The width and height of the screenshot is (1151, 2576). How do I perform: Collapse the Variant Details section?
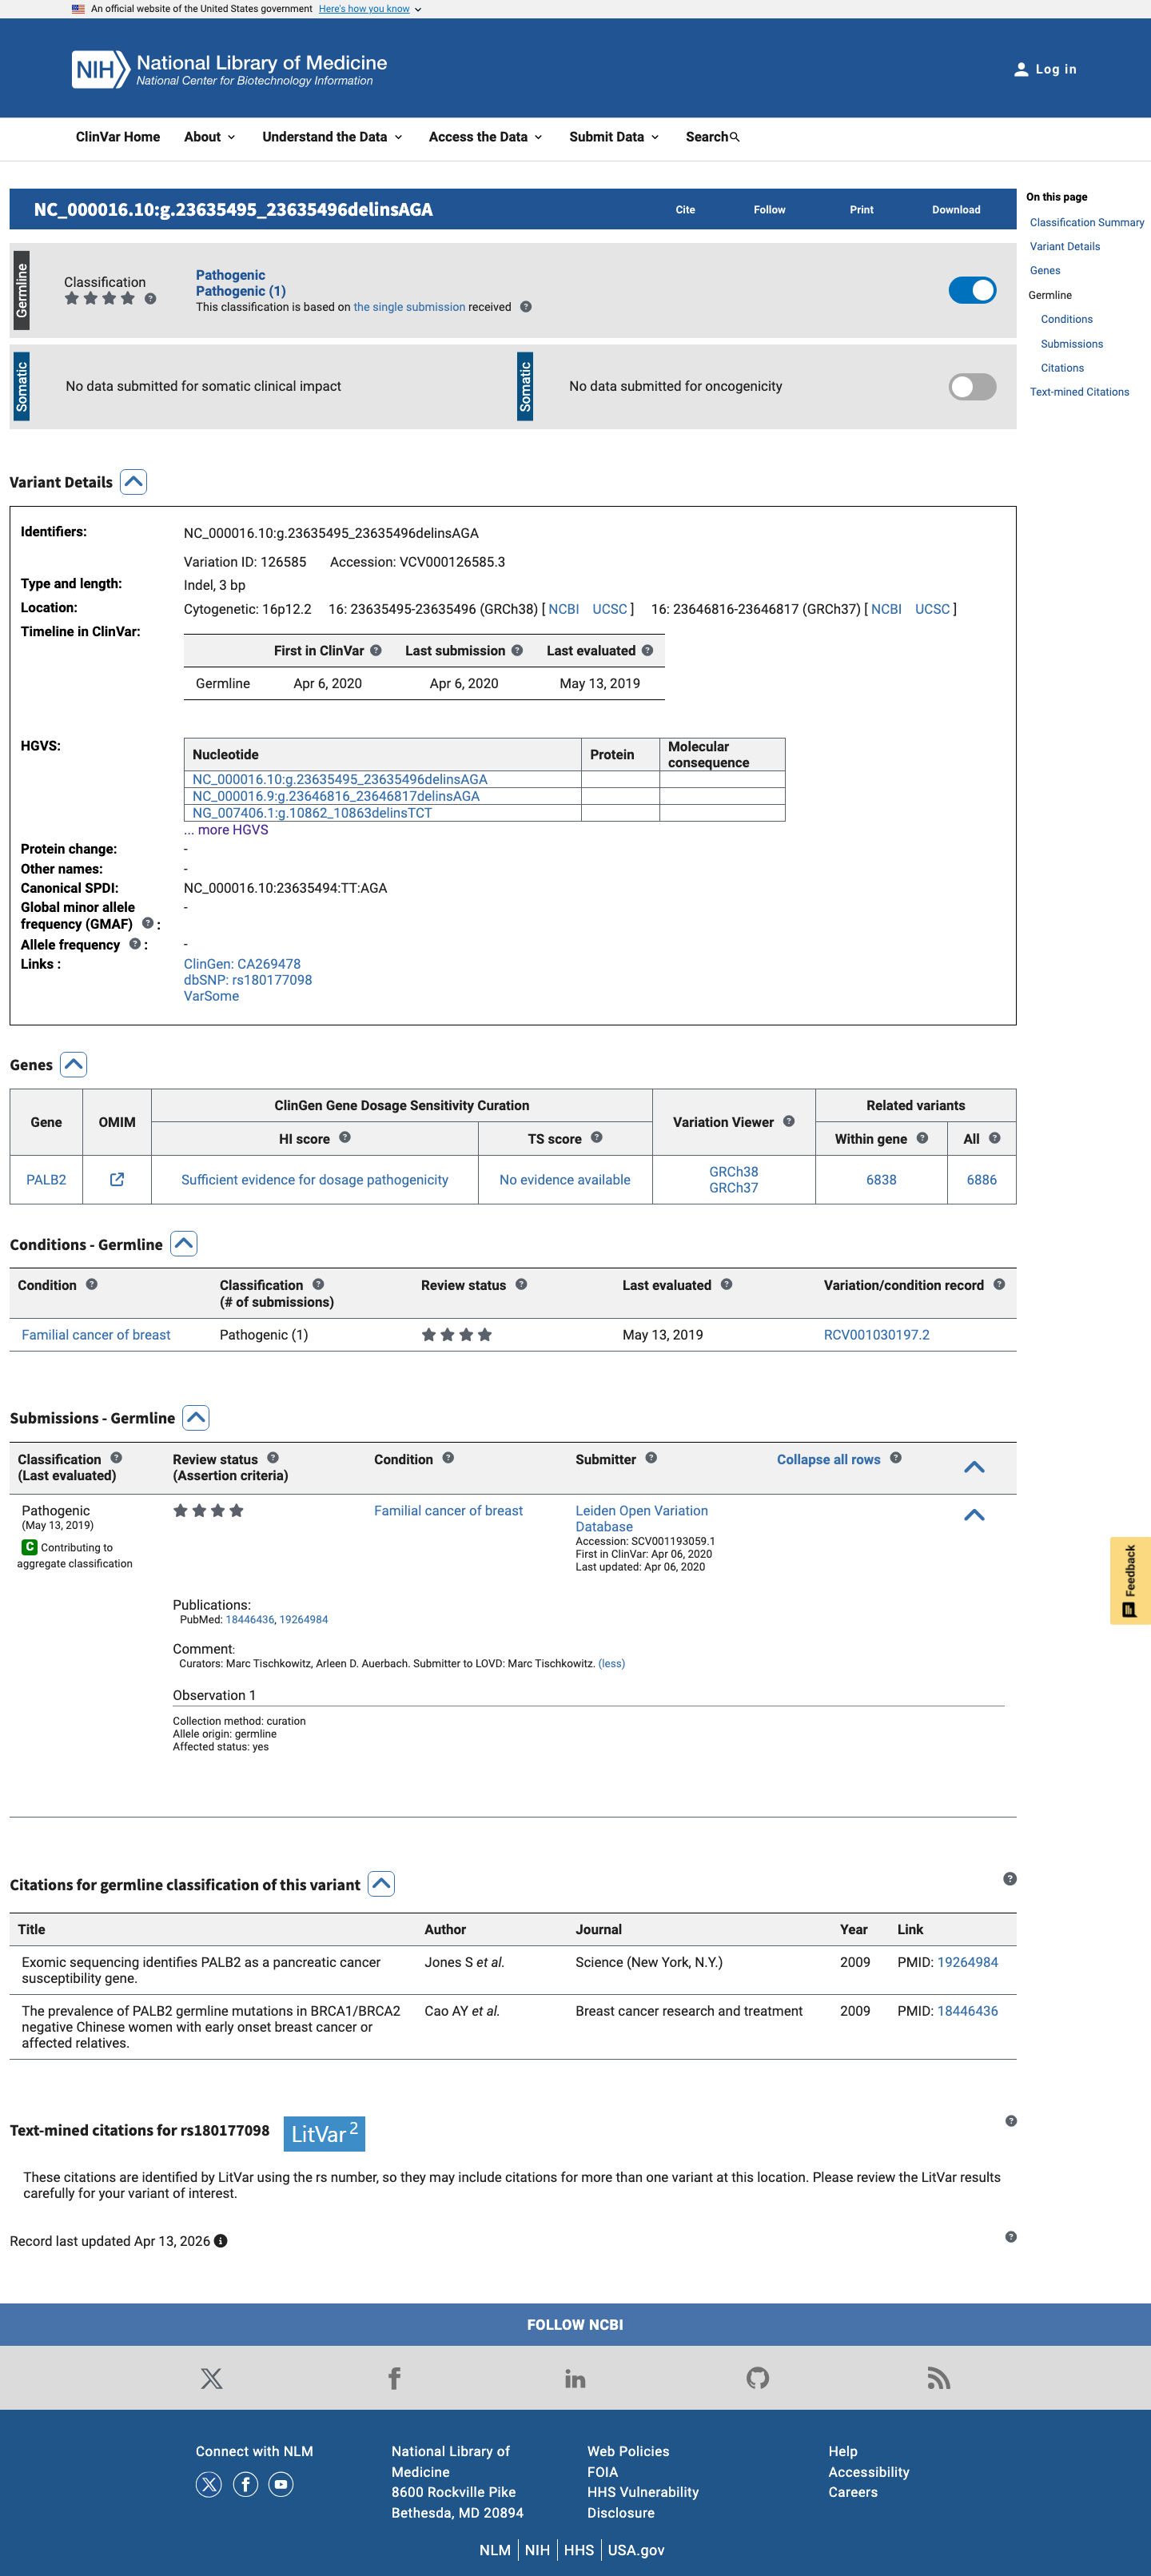(134, 482)
